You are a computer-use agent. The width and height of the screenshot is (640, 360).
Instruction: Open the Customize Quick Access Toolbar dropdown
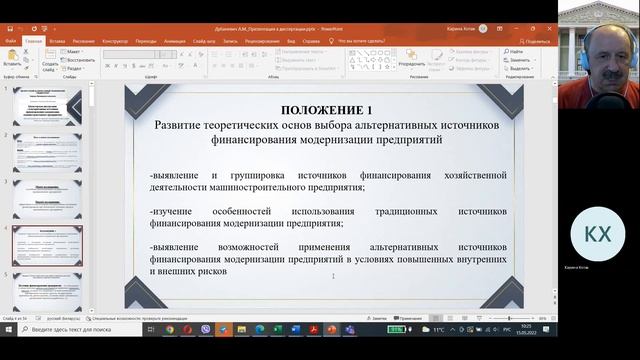pyautogui.click(x=55, y=29)
